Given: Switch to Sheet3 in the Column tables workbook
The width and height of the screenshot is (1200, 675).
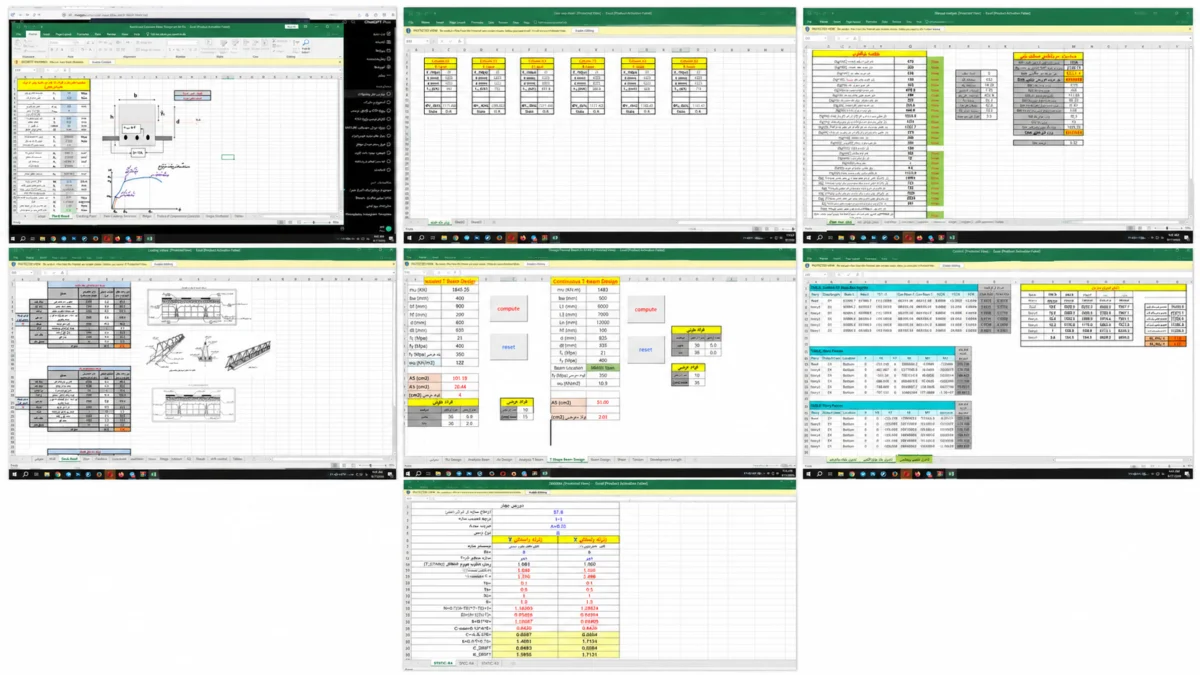Looking at the screenshot, I should click(x=476, y=222).
